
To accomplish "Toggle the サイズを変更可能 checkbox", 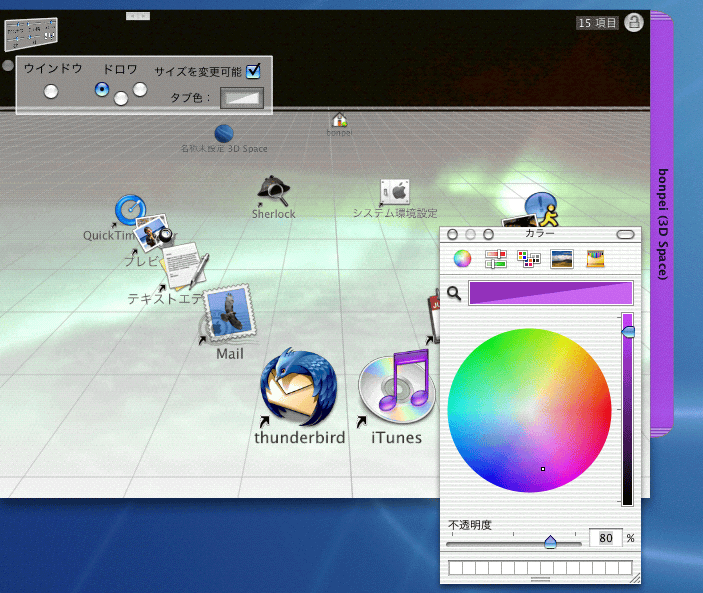I will click(x=253, y=71).
